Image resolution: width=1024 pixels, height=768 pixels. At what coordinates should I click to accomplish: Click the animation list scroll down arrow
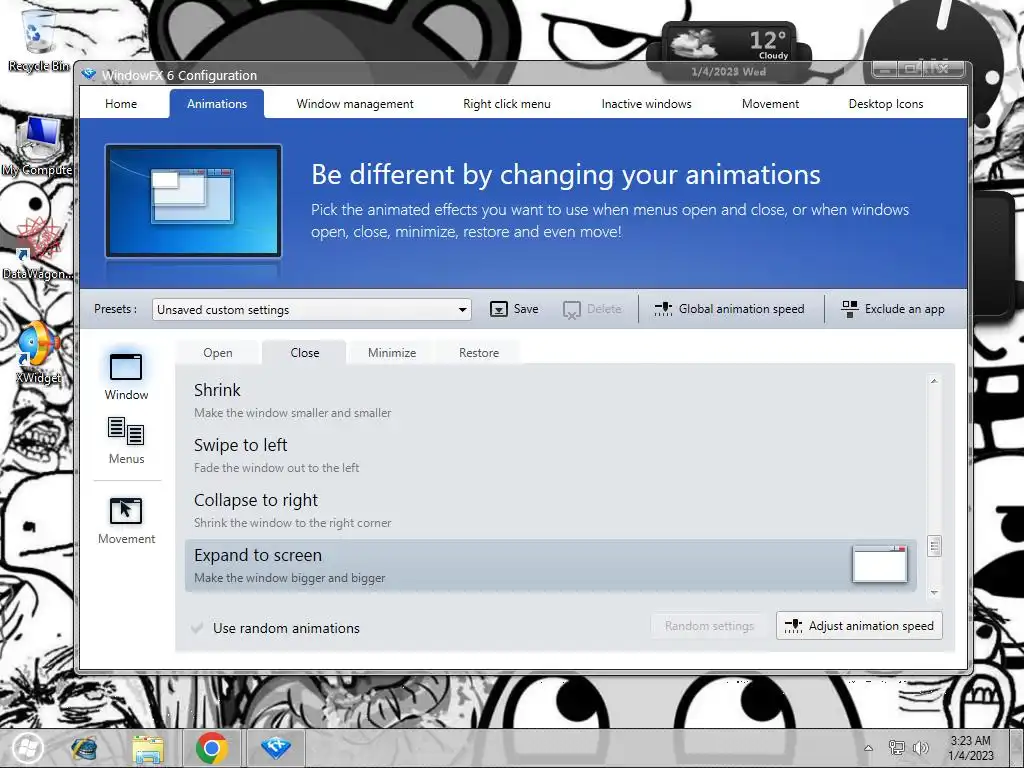point(934,592)
